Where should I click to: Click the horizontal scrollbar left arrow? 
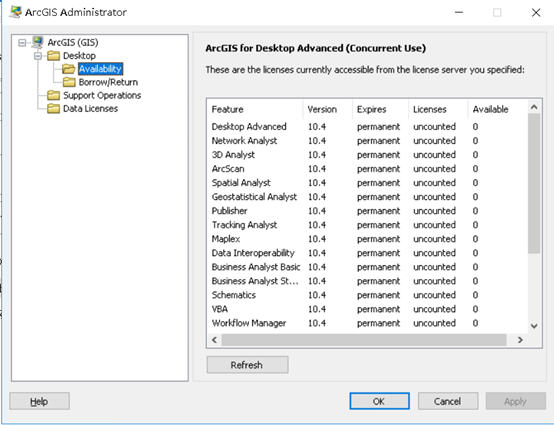214,340
